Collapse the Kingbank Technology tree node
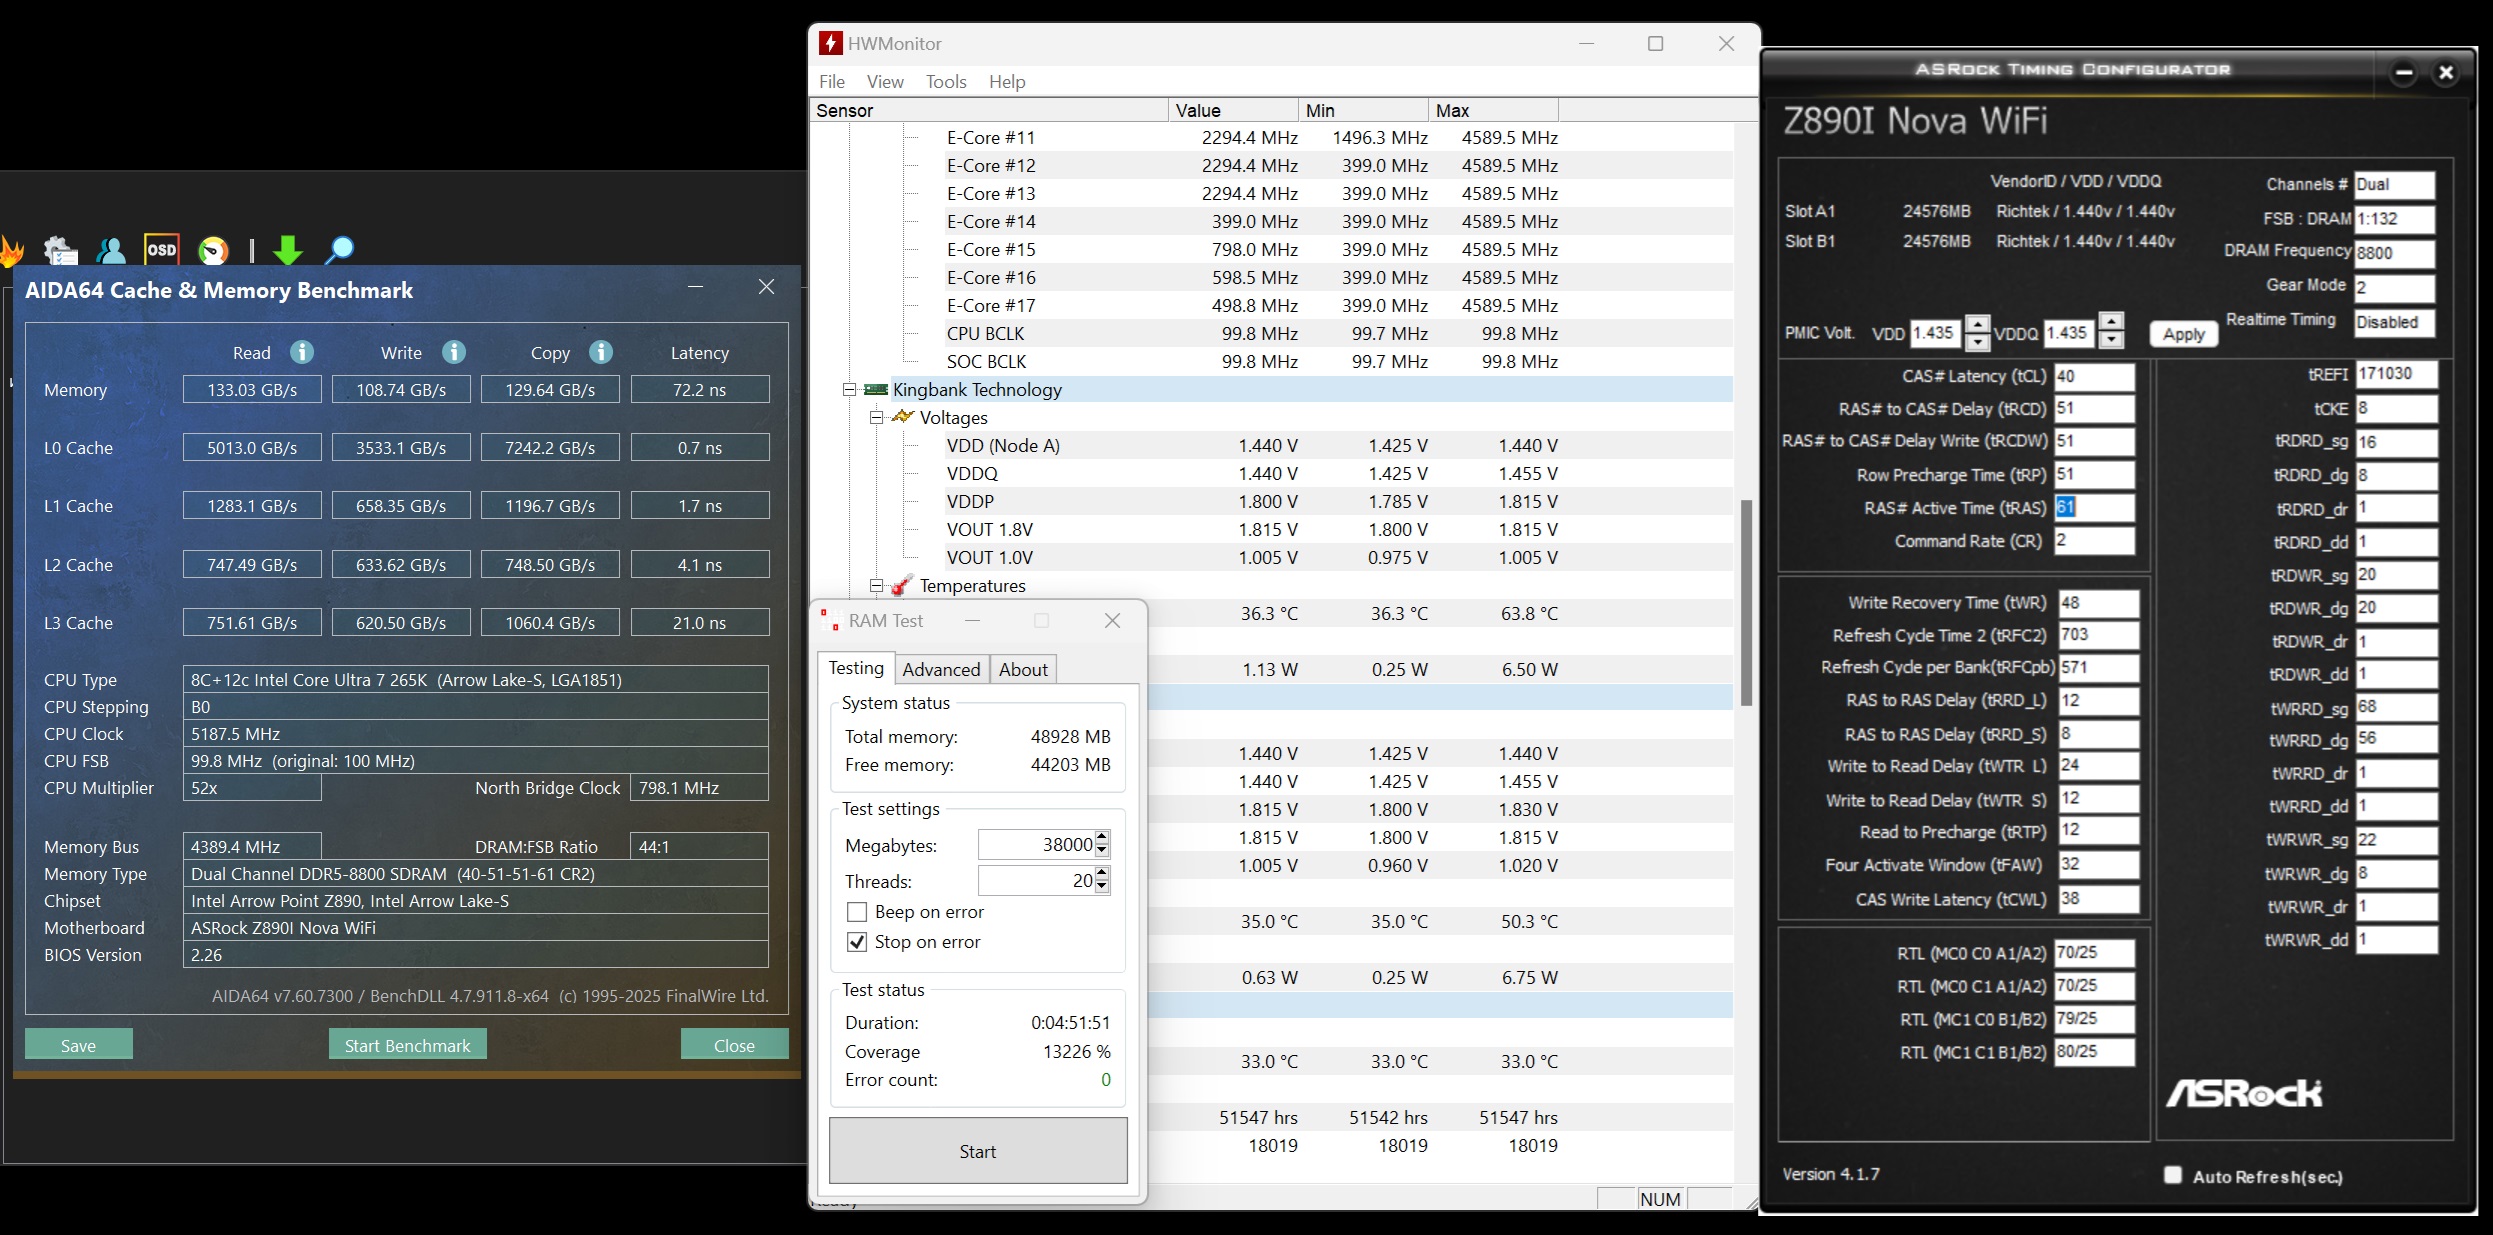This screenshot has height=1235, width=2493. click(x=849, y=390)
